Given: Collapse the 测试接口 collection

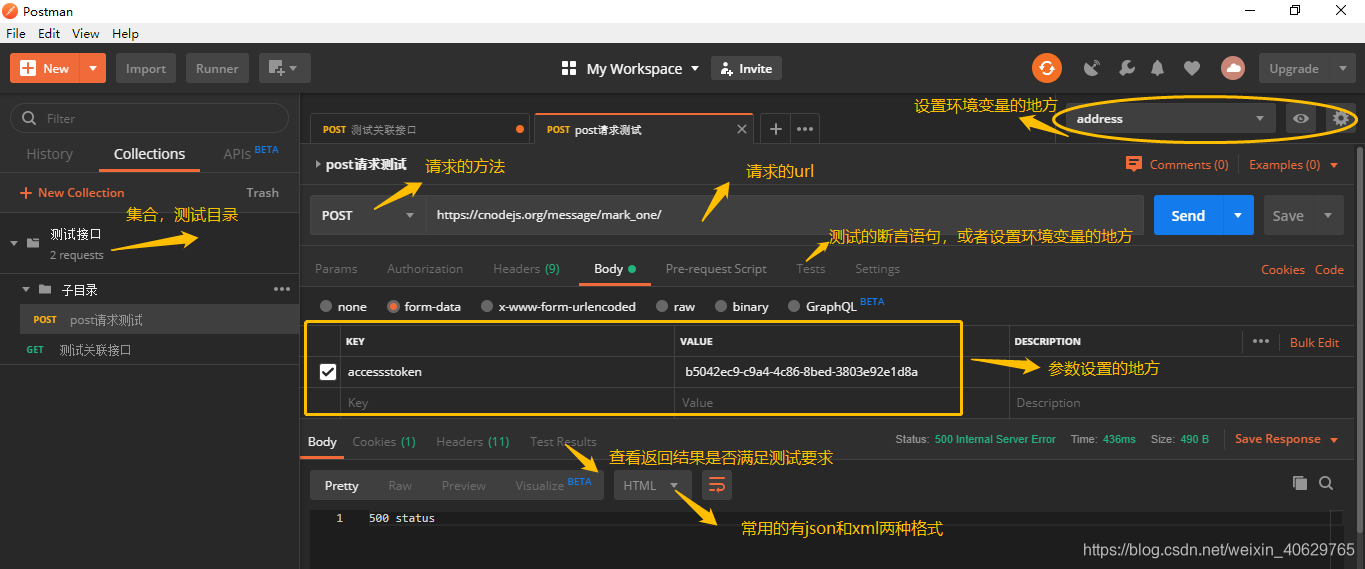Looking at the screenshot, I should (14, 242).
